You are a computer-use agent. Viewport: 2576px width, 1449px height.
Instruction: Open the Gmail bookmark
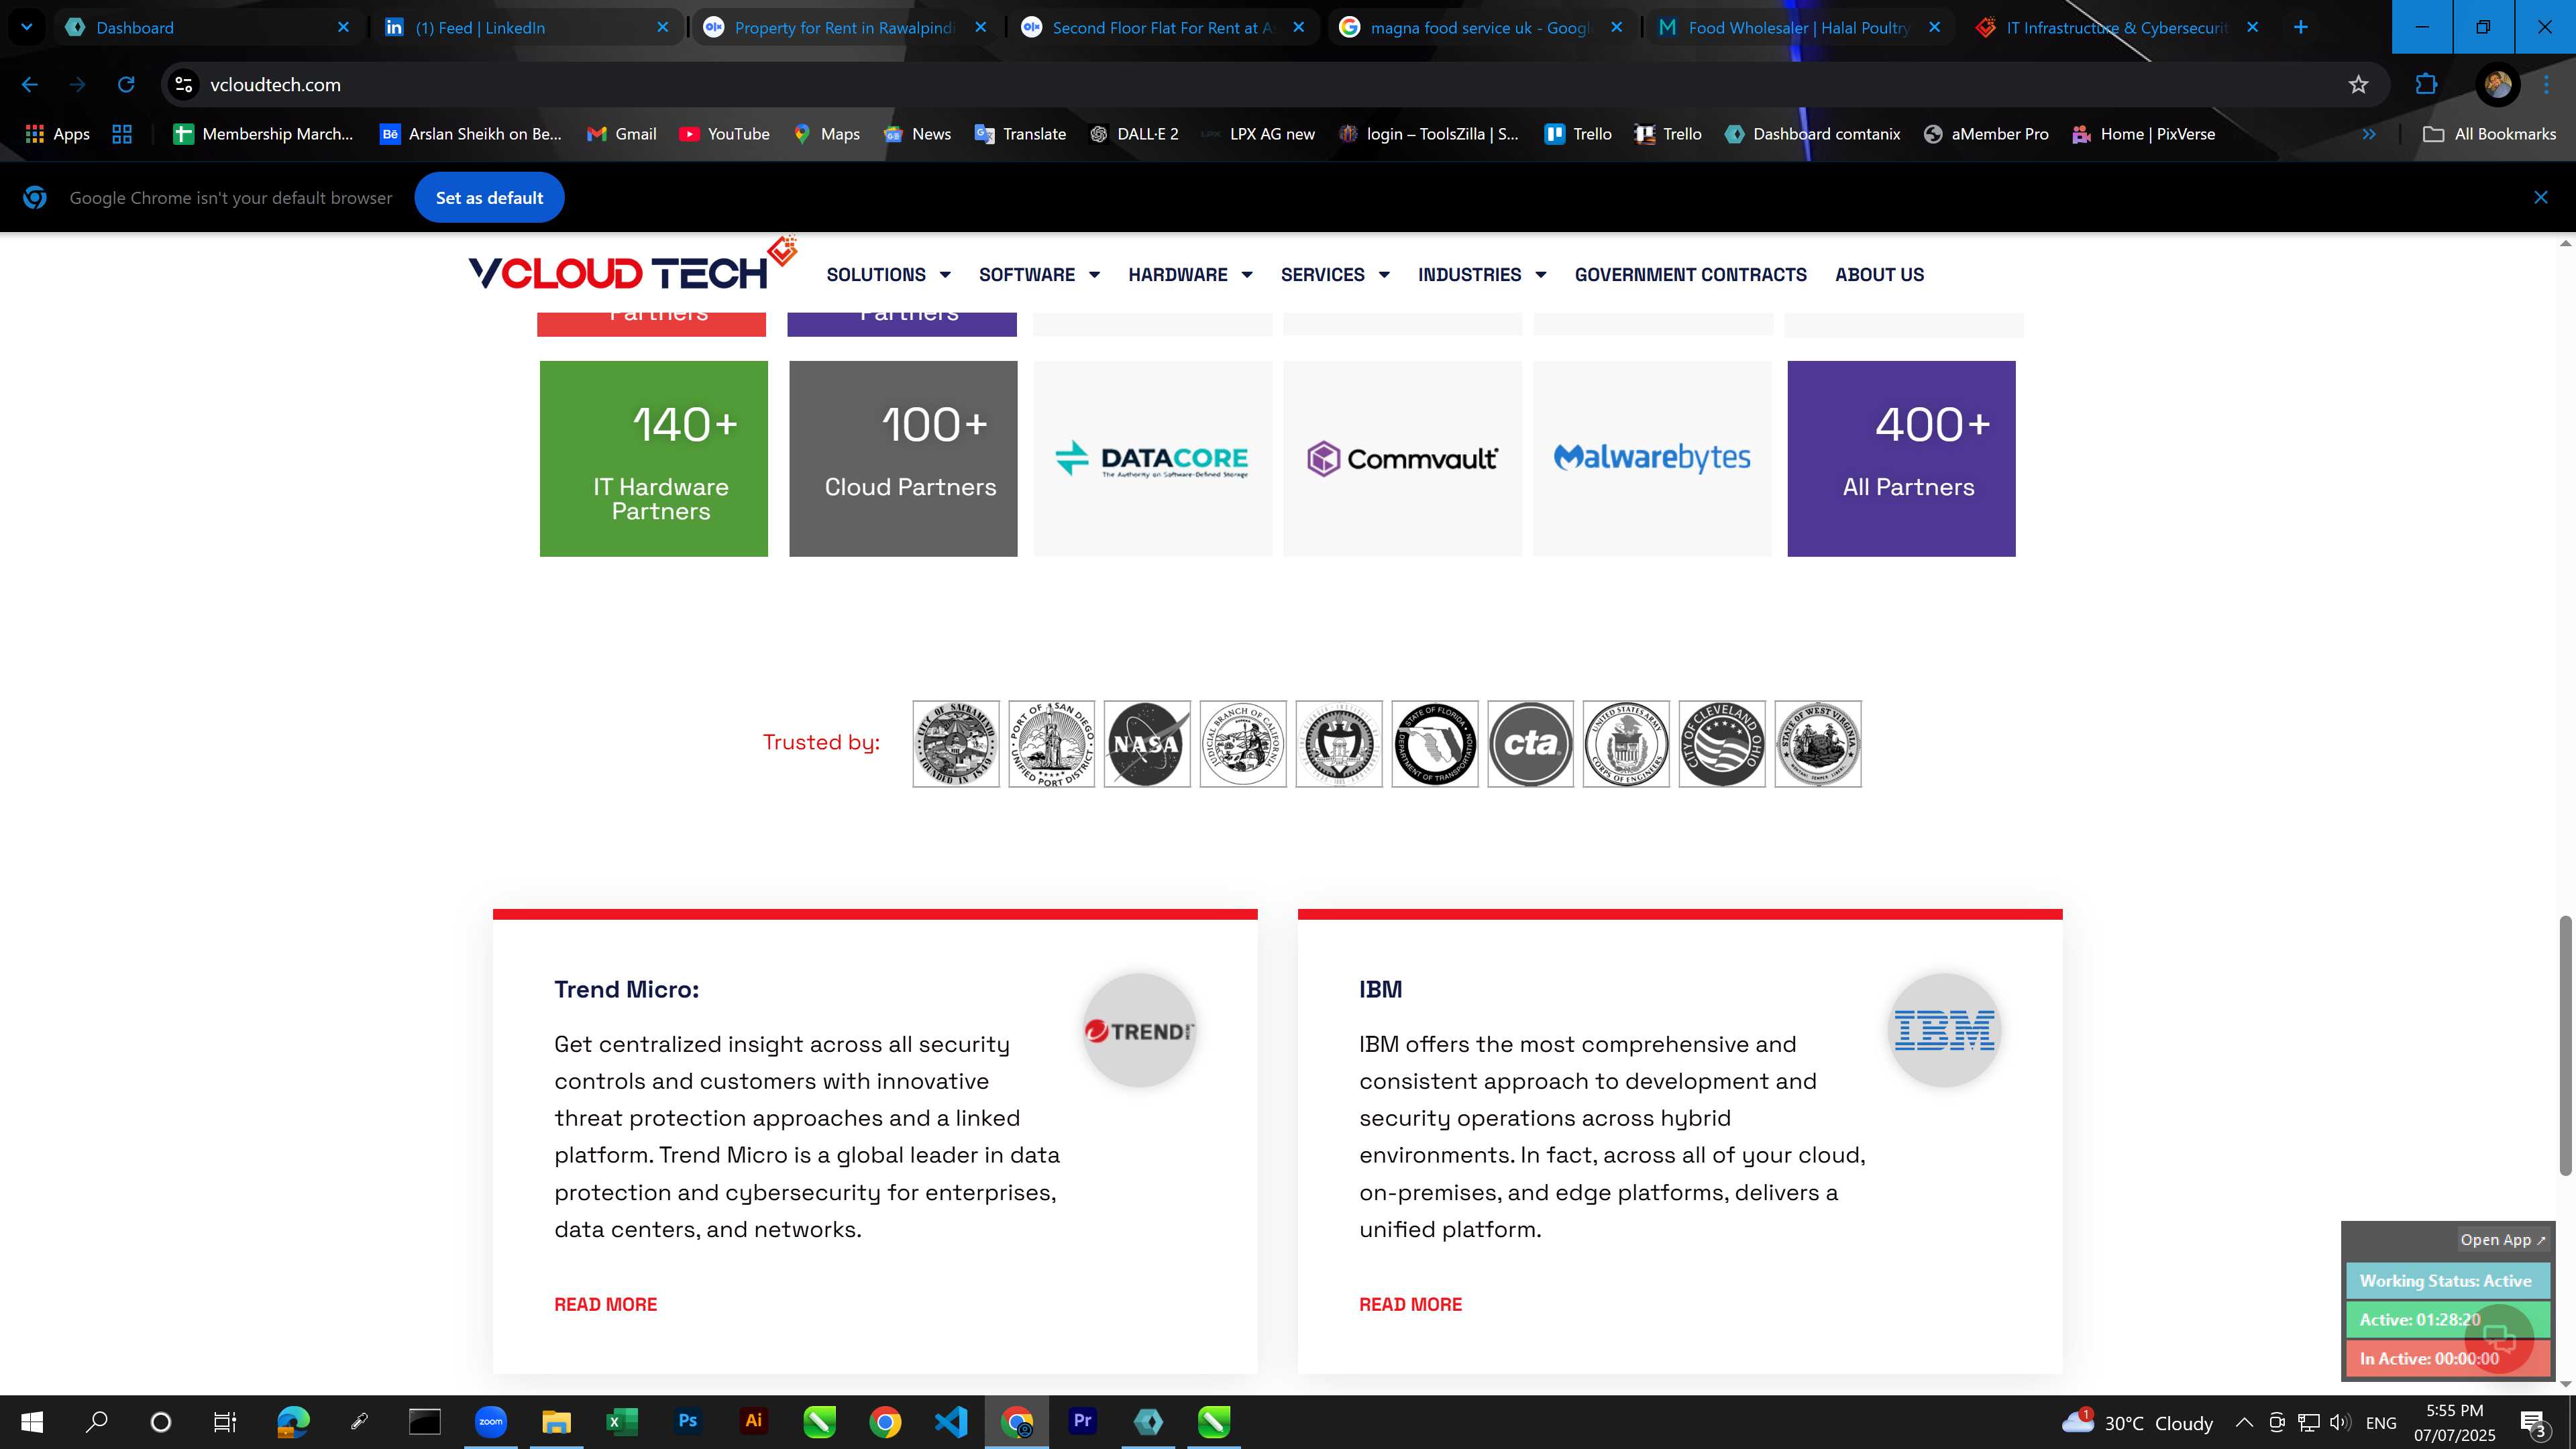pos(621,134)
